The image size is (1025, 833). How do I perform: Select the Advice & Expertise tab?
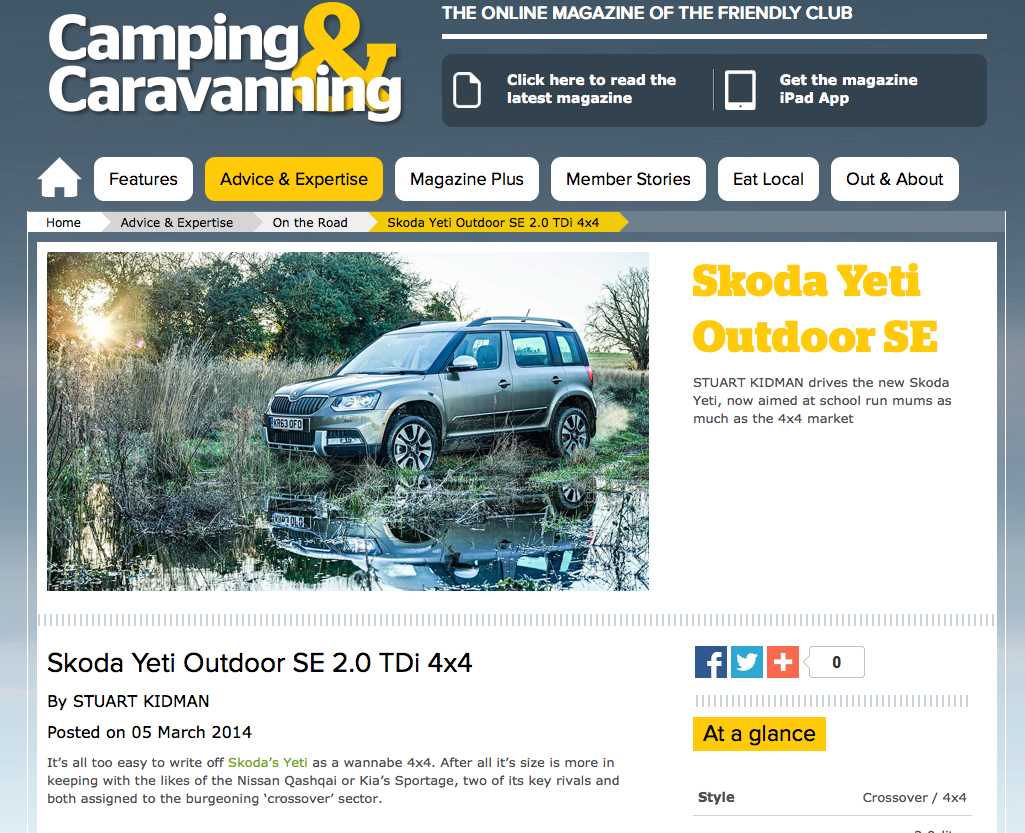coord(294,178)
